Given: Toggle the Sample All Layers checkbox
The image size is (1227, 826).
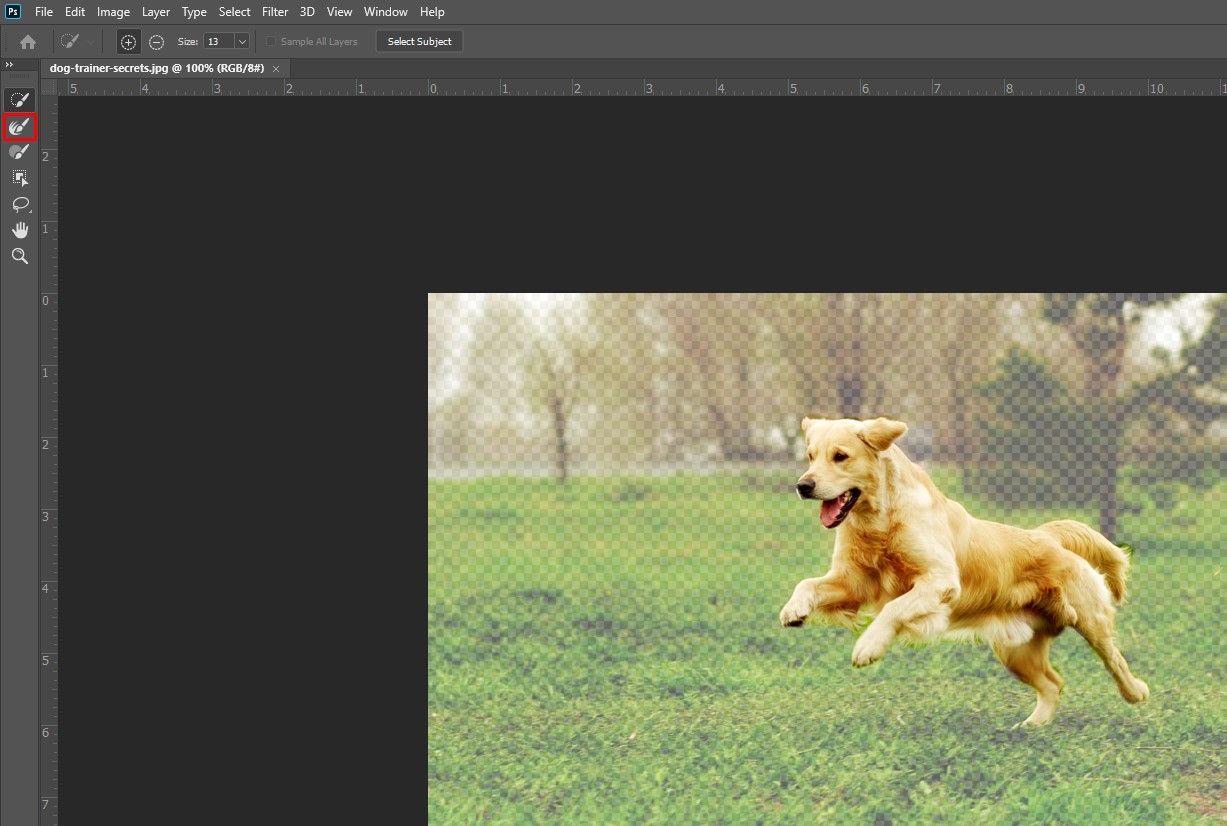Looking at the screenshot, I should 271,42.
